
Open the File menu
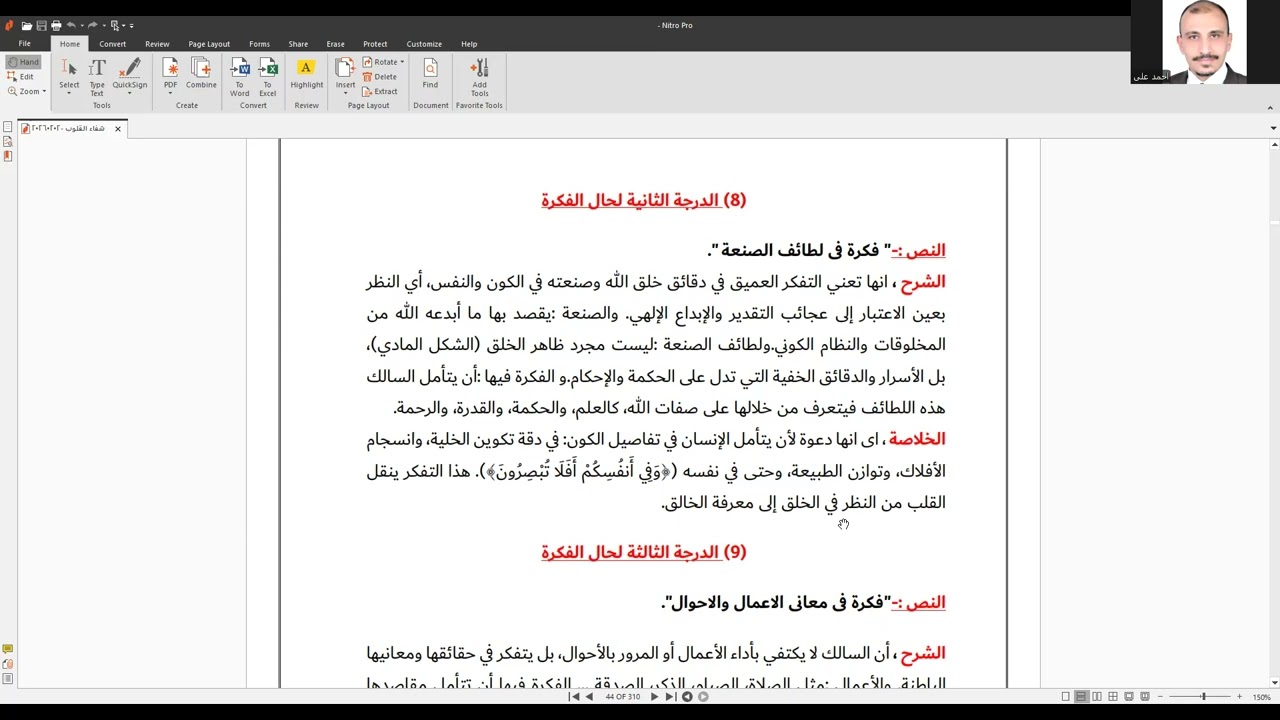24,44
